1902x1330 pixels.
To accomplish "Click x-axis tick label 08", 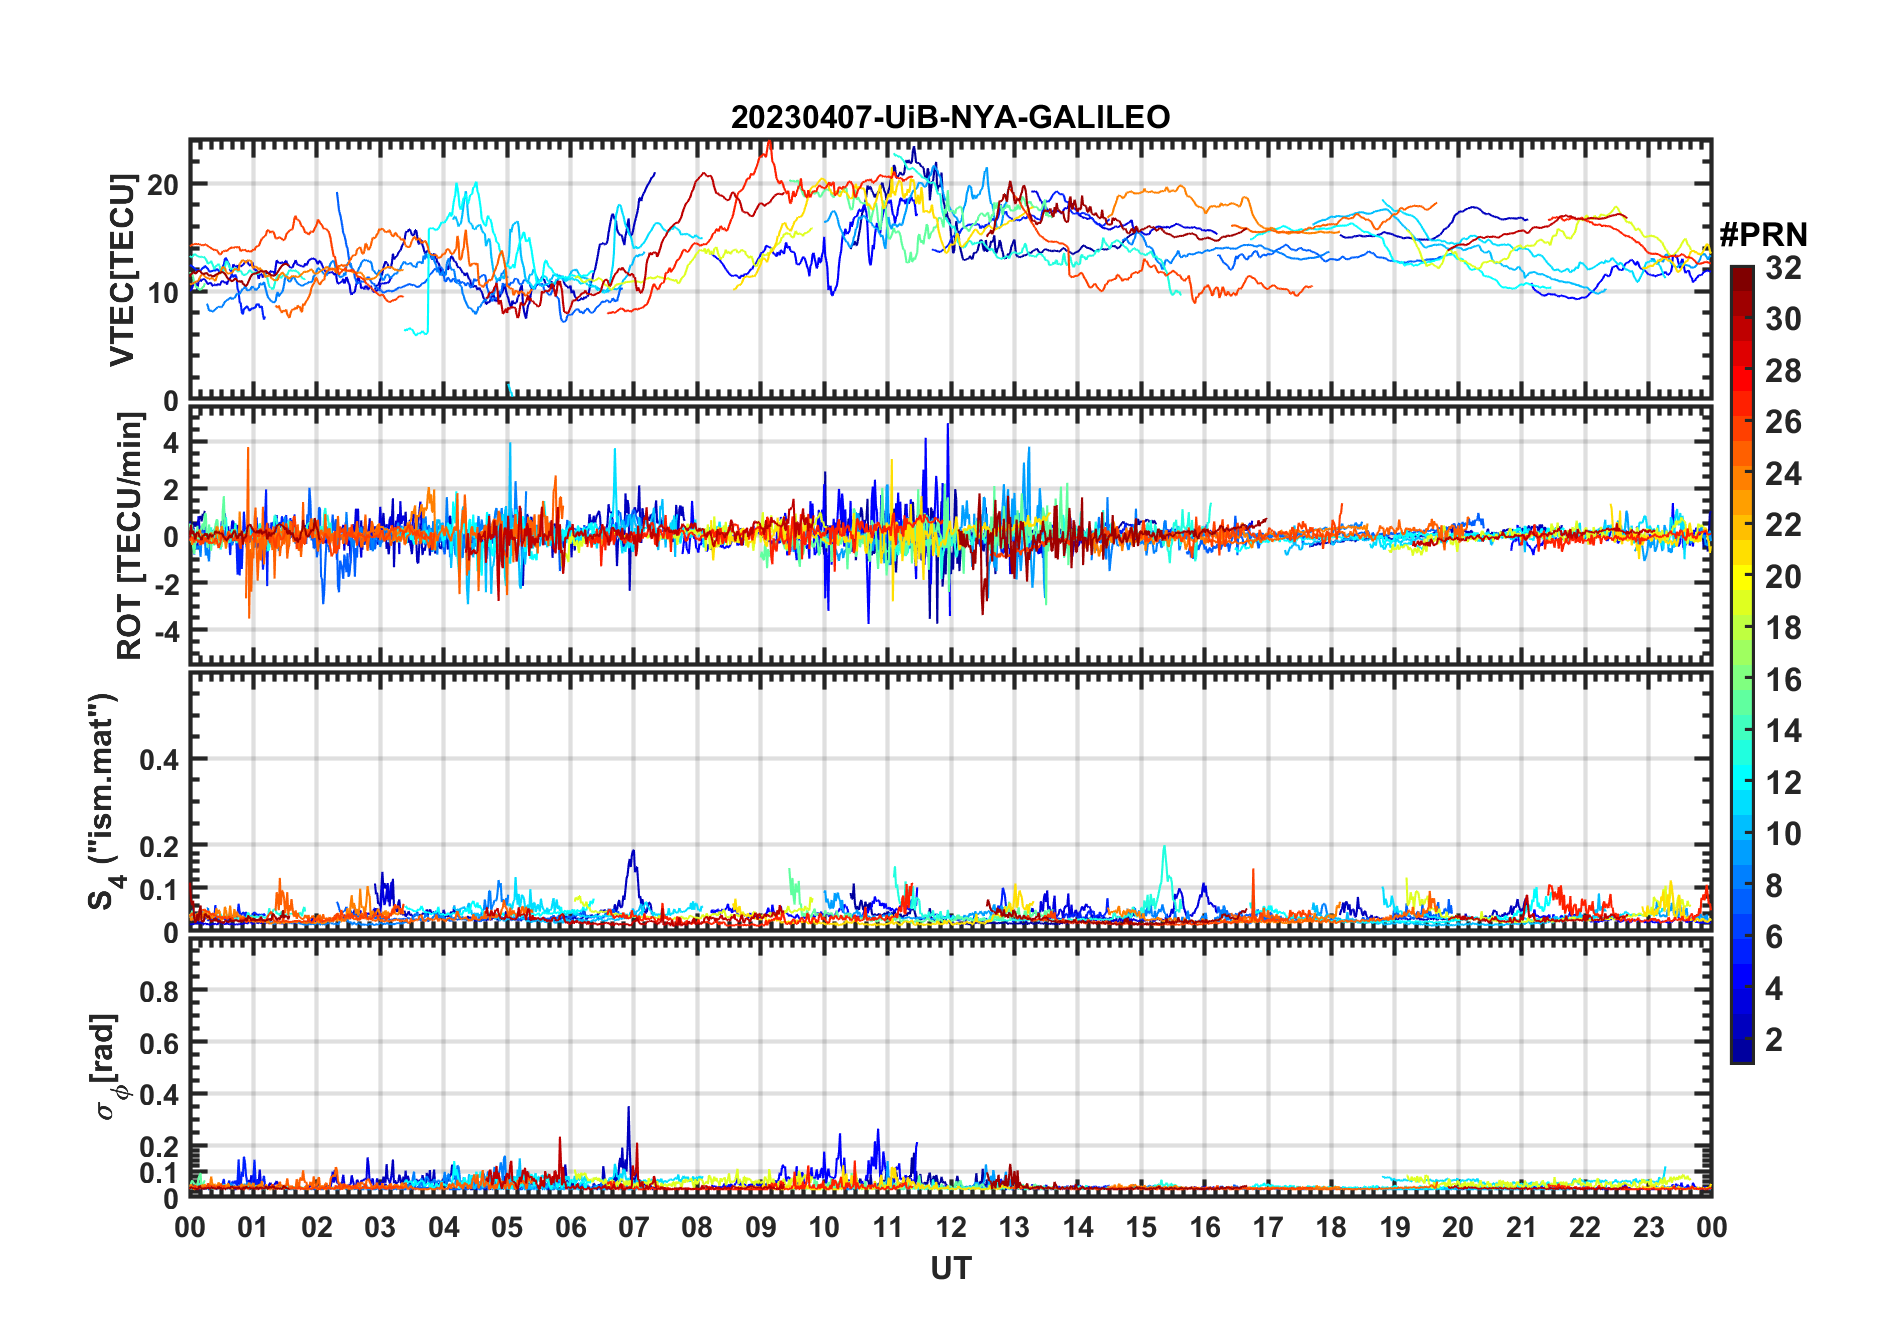I will tap(697, 1227).
